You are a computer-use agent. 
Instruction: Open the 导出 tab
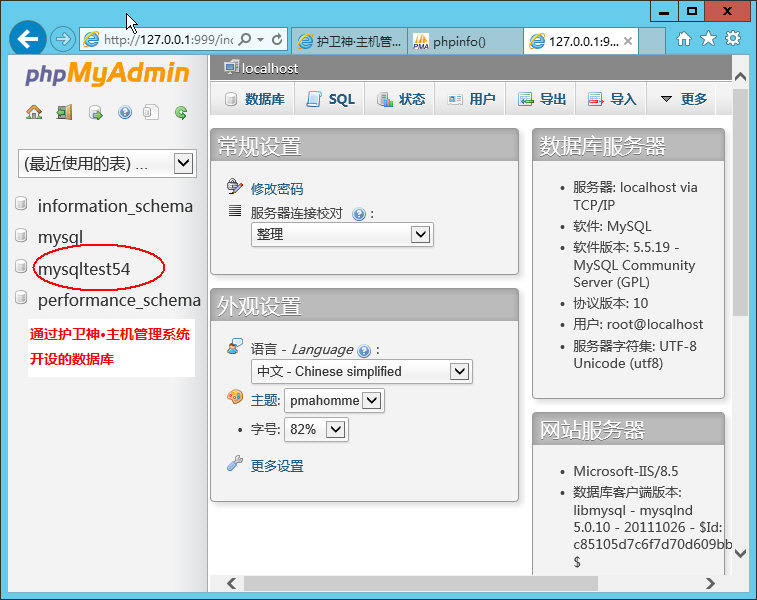(x=541, y=99)
